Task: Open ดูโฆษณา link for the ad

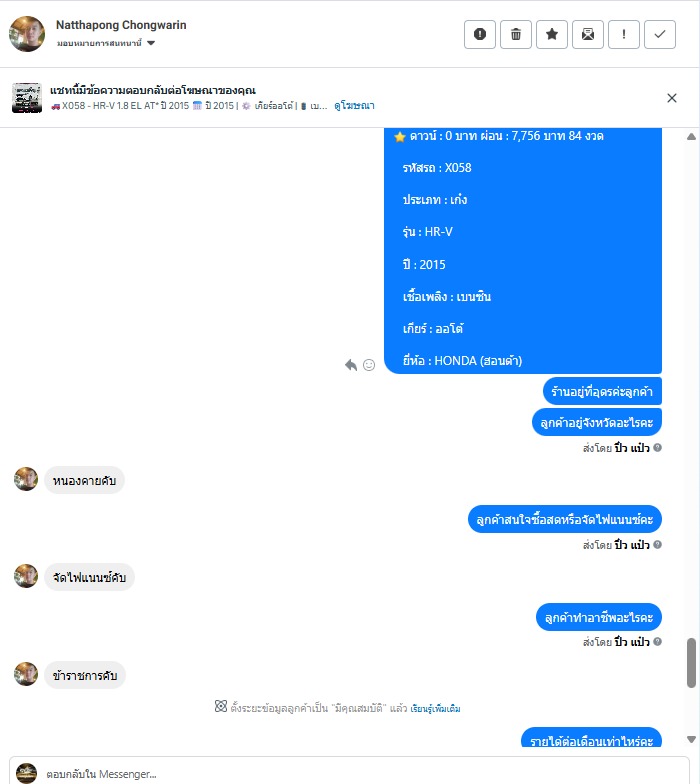Action: (x=354, y=106)
